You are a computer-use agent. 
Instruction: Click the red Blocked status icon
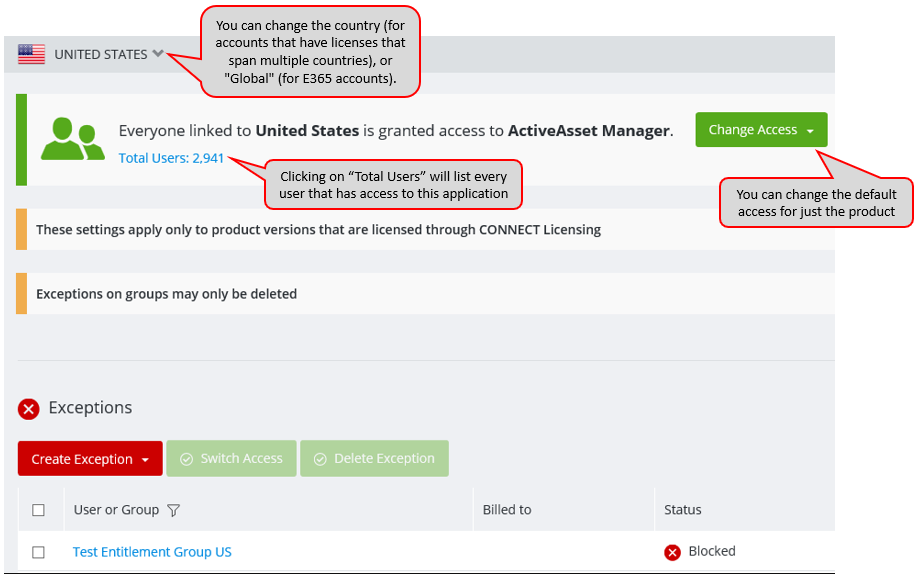[x=673, y=552]
